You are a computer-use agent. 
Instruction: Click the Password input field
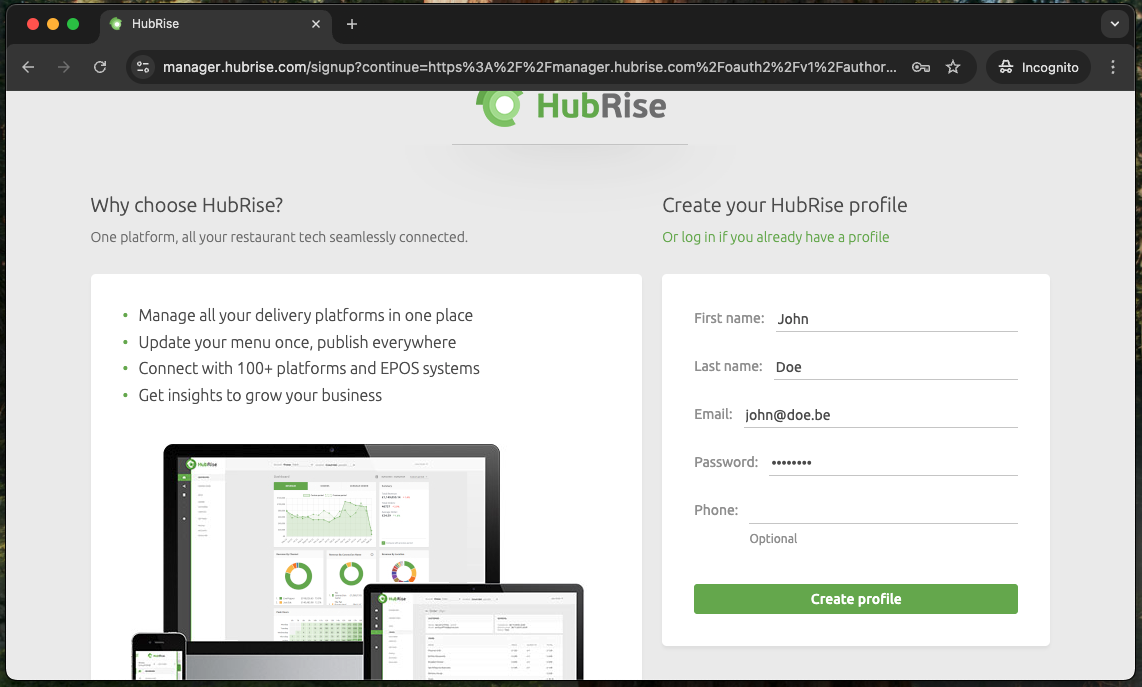[x=892, y=463]
